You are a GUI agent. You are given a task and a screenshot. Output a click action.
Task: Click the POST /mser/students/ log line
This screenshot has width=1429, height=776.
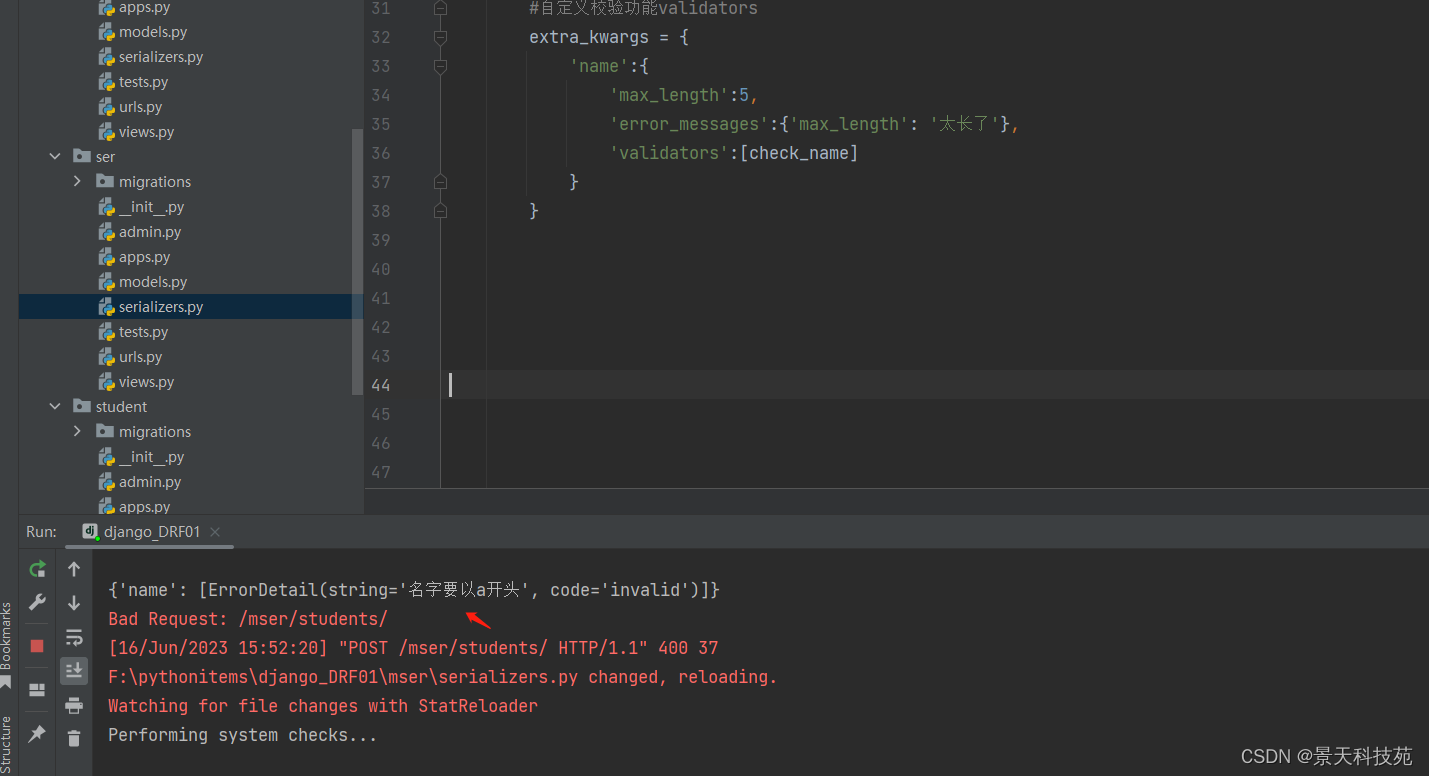click(413, 648)
